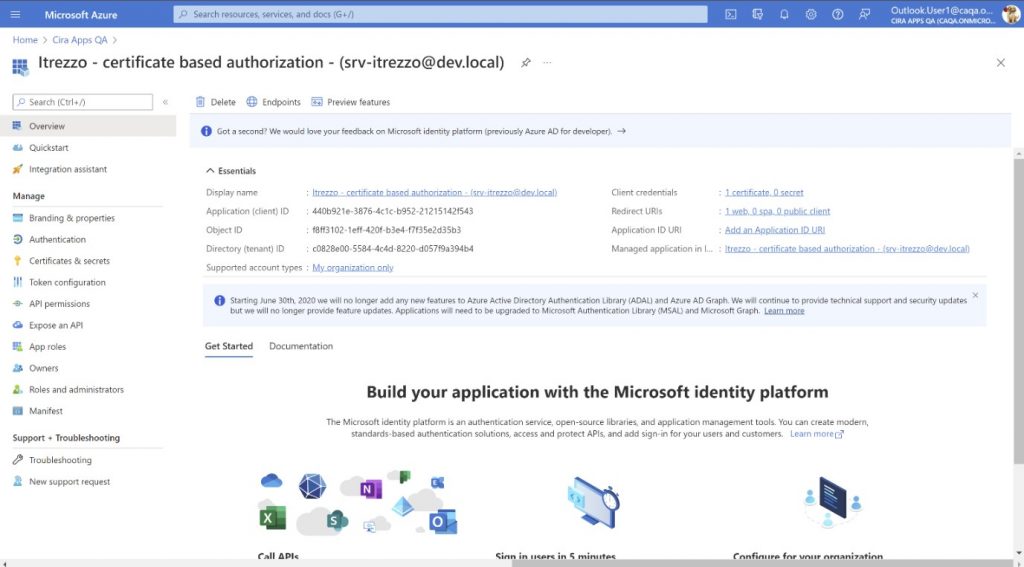Close the app registration blade
1024x567 pixels.
1000,63
